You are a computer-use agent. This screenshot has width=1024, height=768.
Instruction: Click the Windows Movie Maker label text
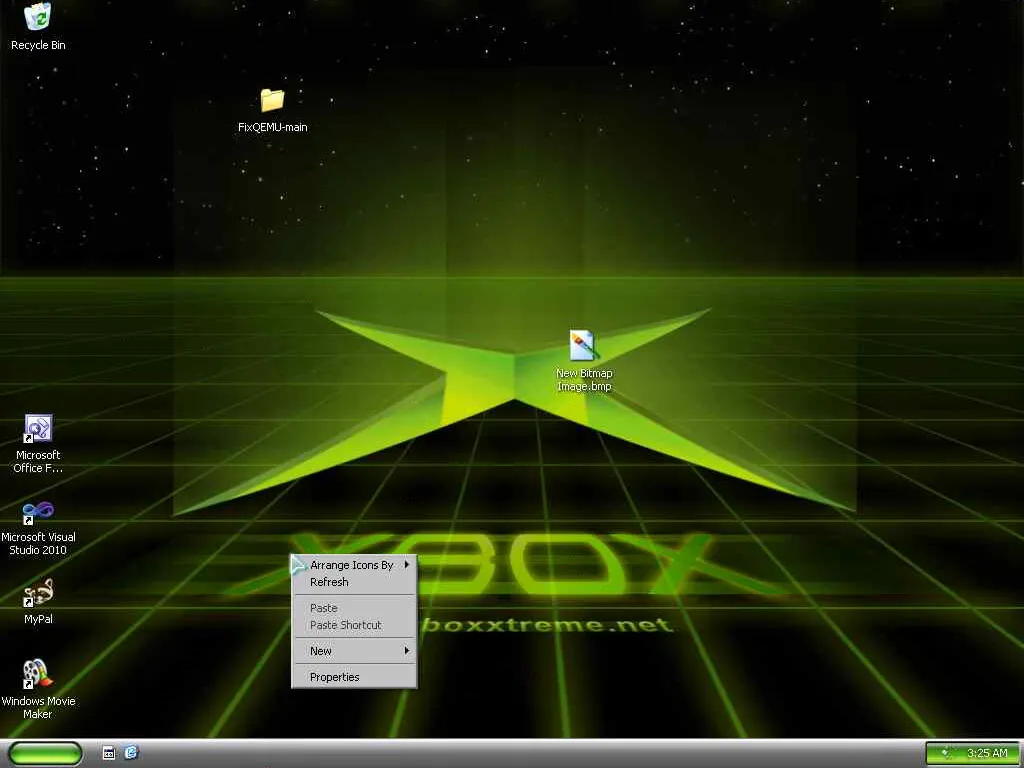pyautogui.click(x=38, y=708)
